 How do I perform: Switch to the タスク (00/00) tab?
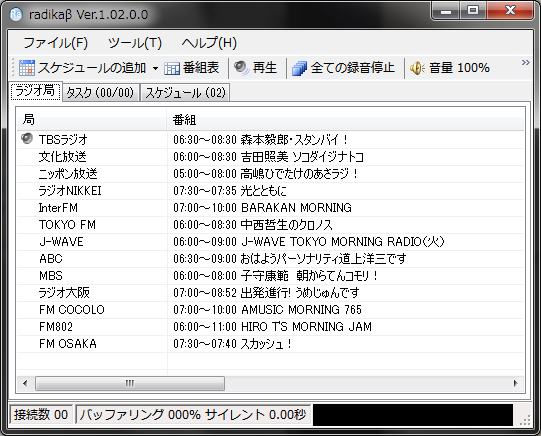[x=100, y=92]
